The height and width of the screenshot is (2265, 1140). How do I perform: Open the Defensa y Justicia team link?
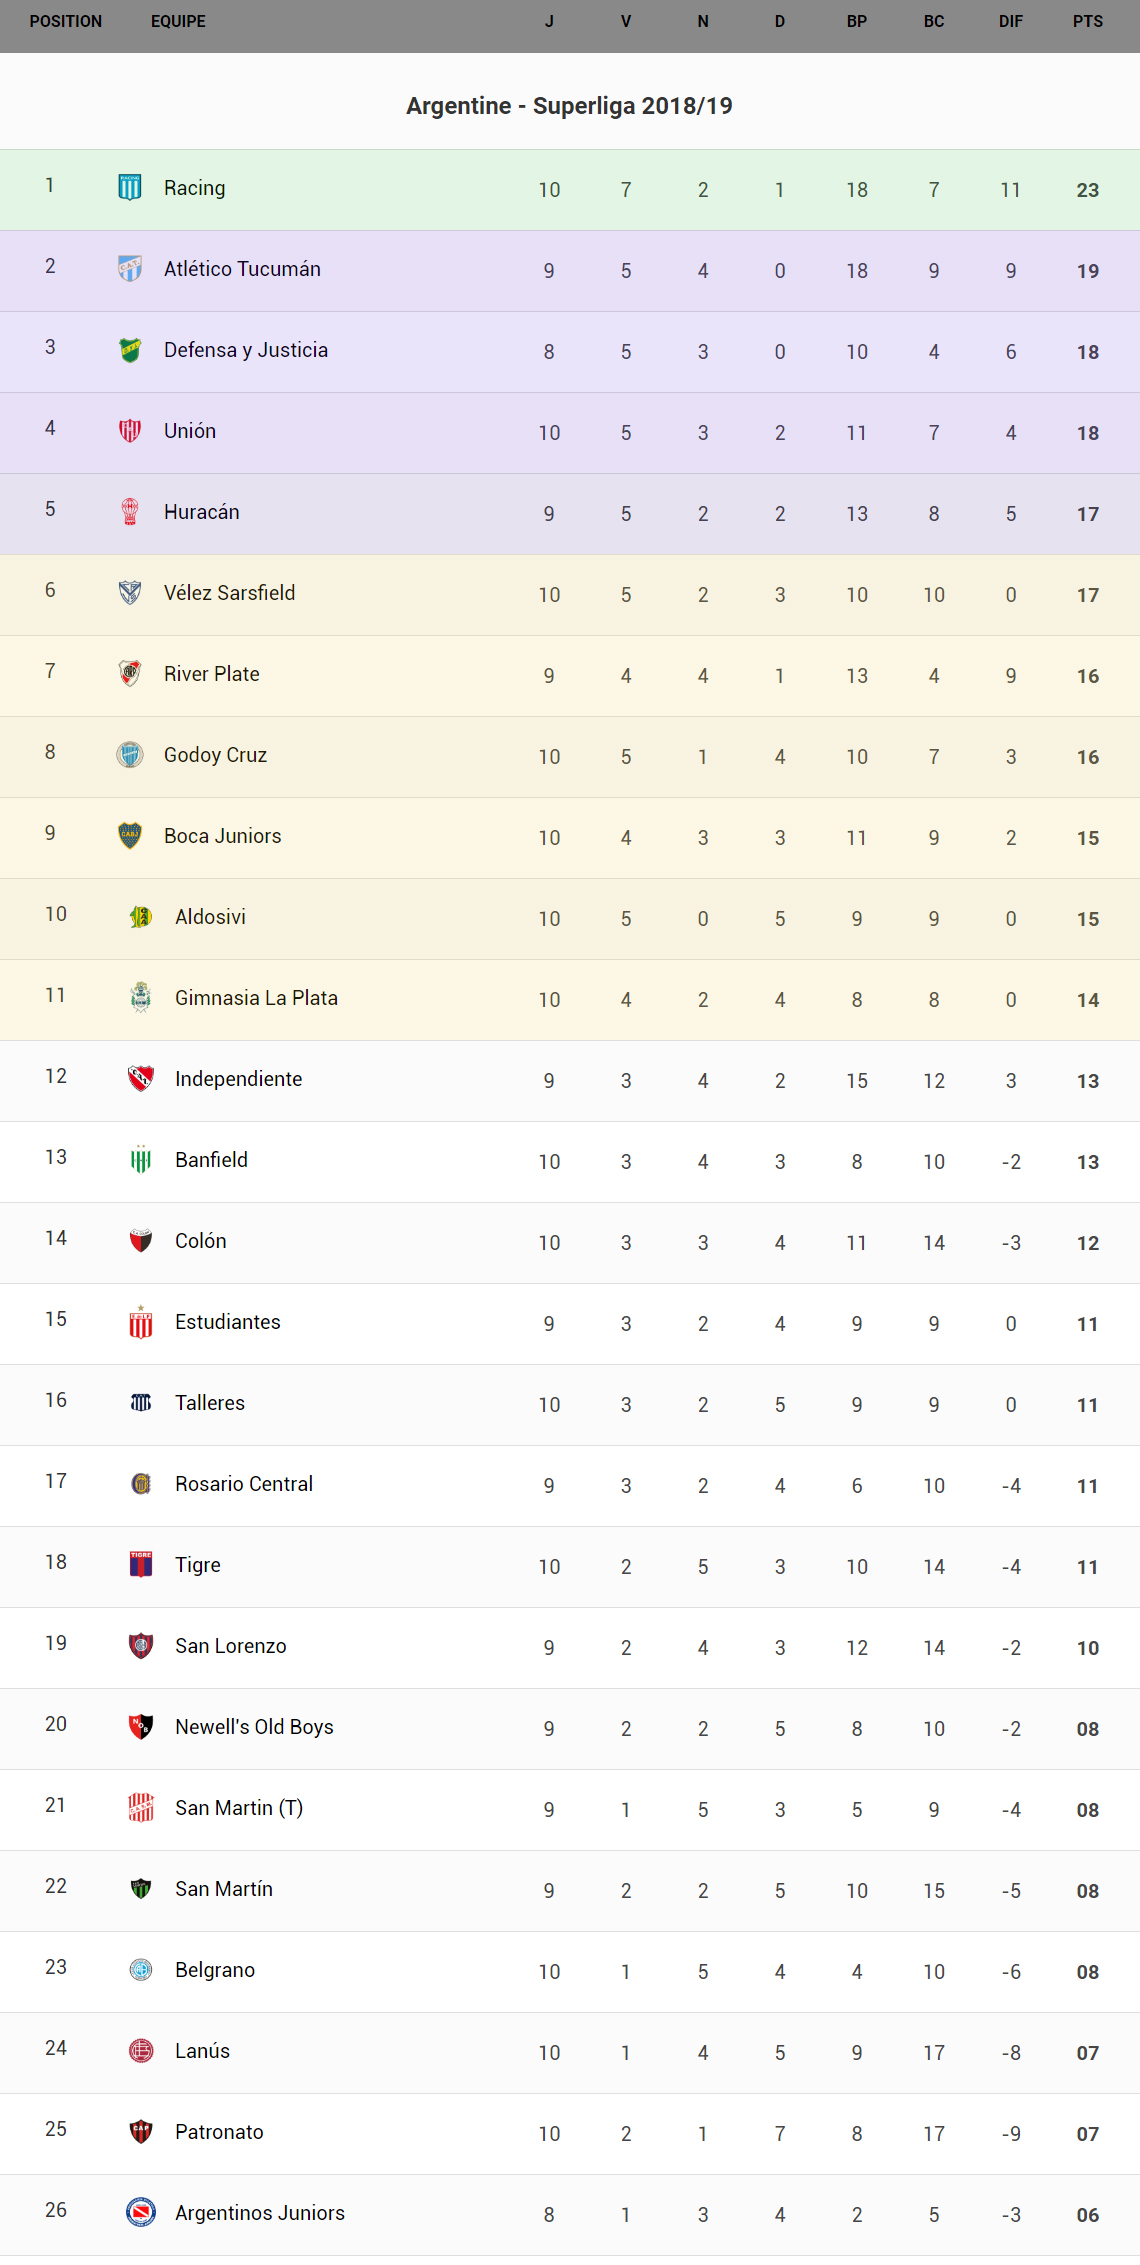tap(246, 350)
